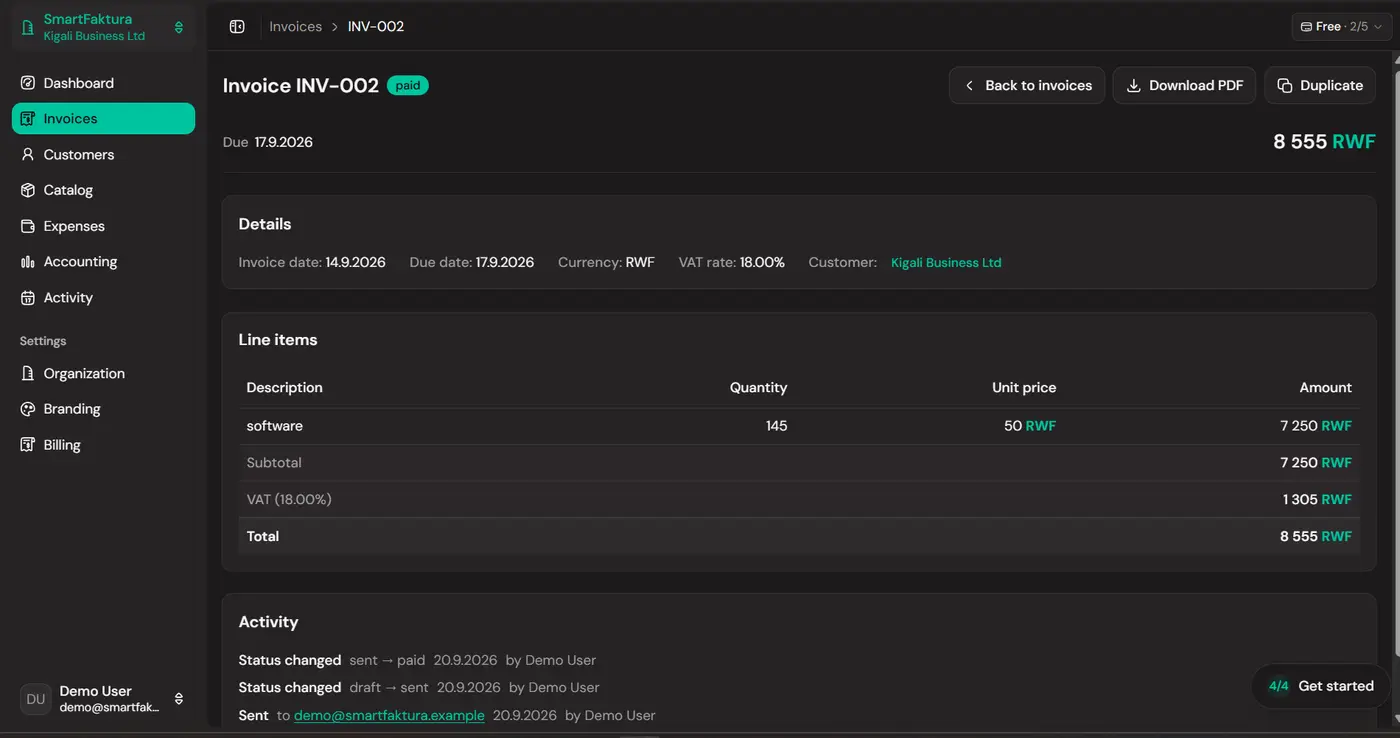The width and height of the screenshot is (1400, 738).
Task: Click the SmartFaktura logo icon
Action: 28,27
